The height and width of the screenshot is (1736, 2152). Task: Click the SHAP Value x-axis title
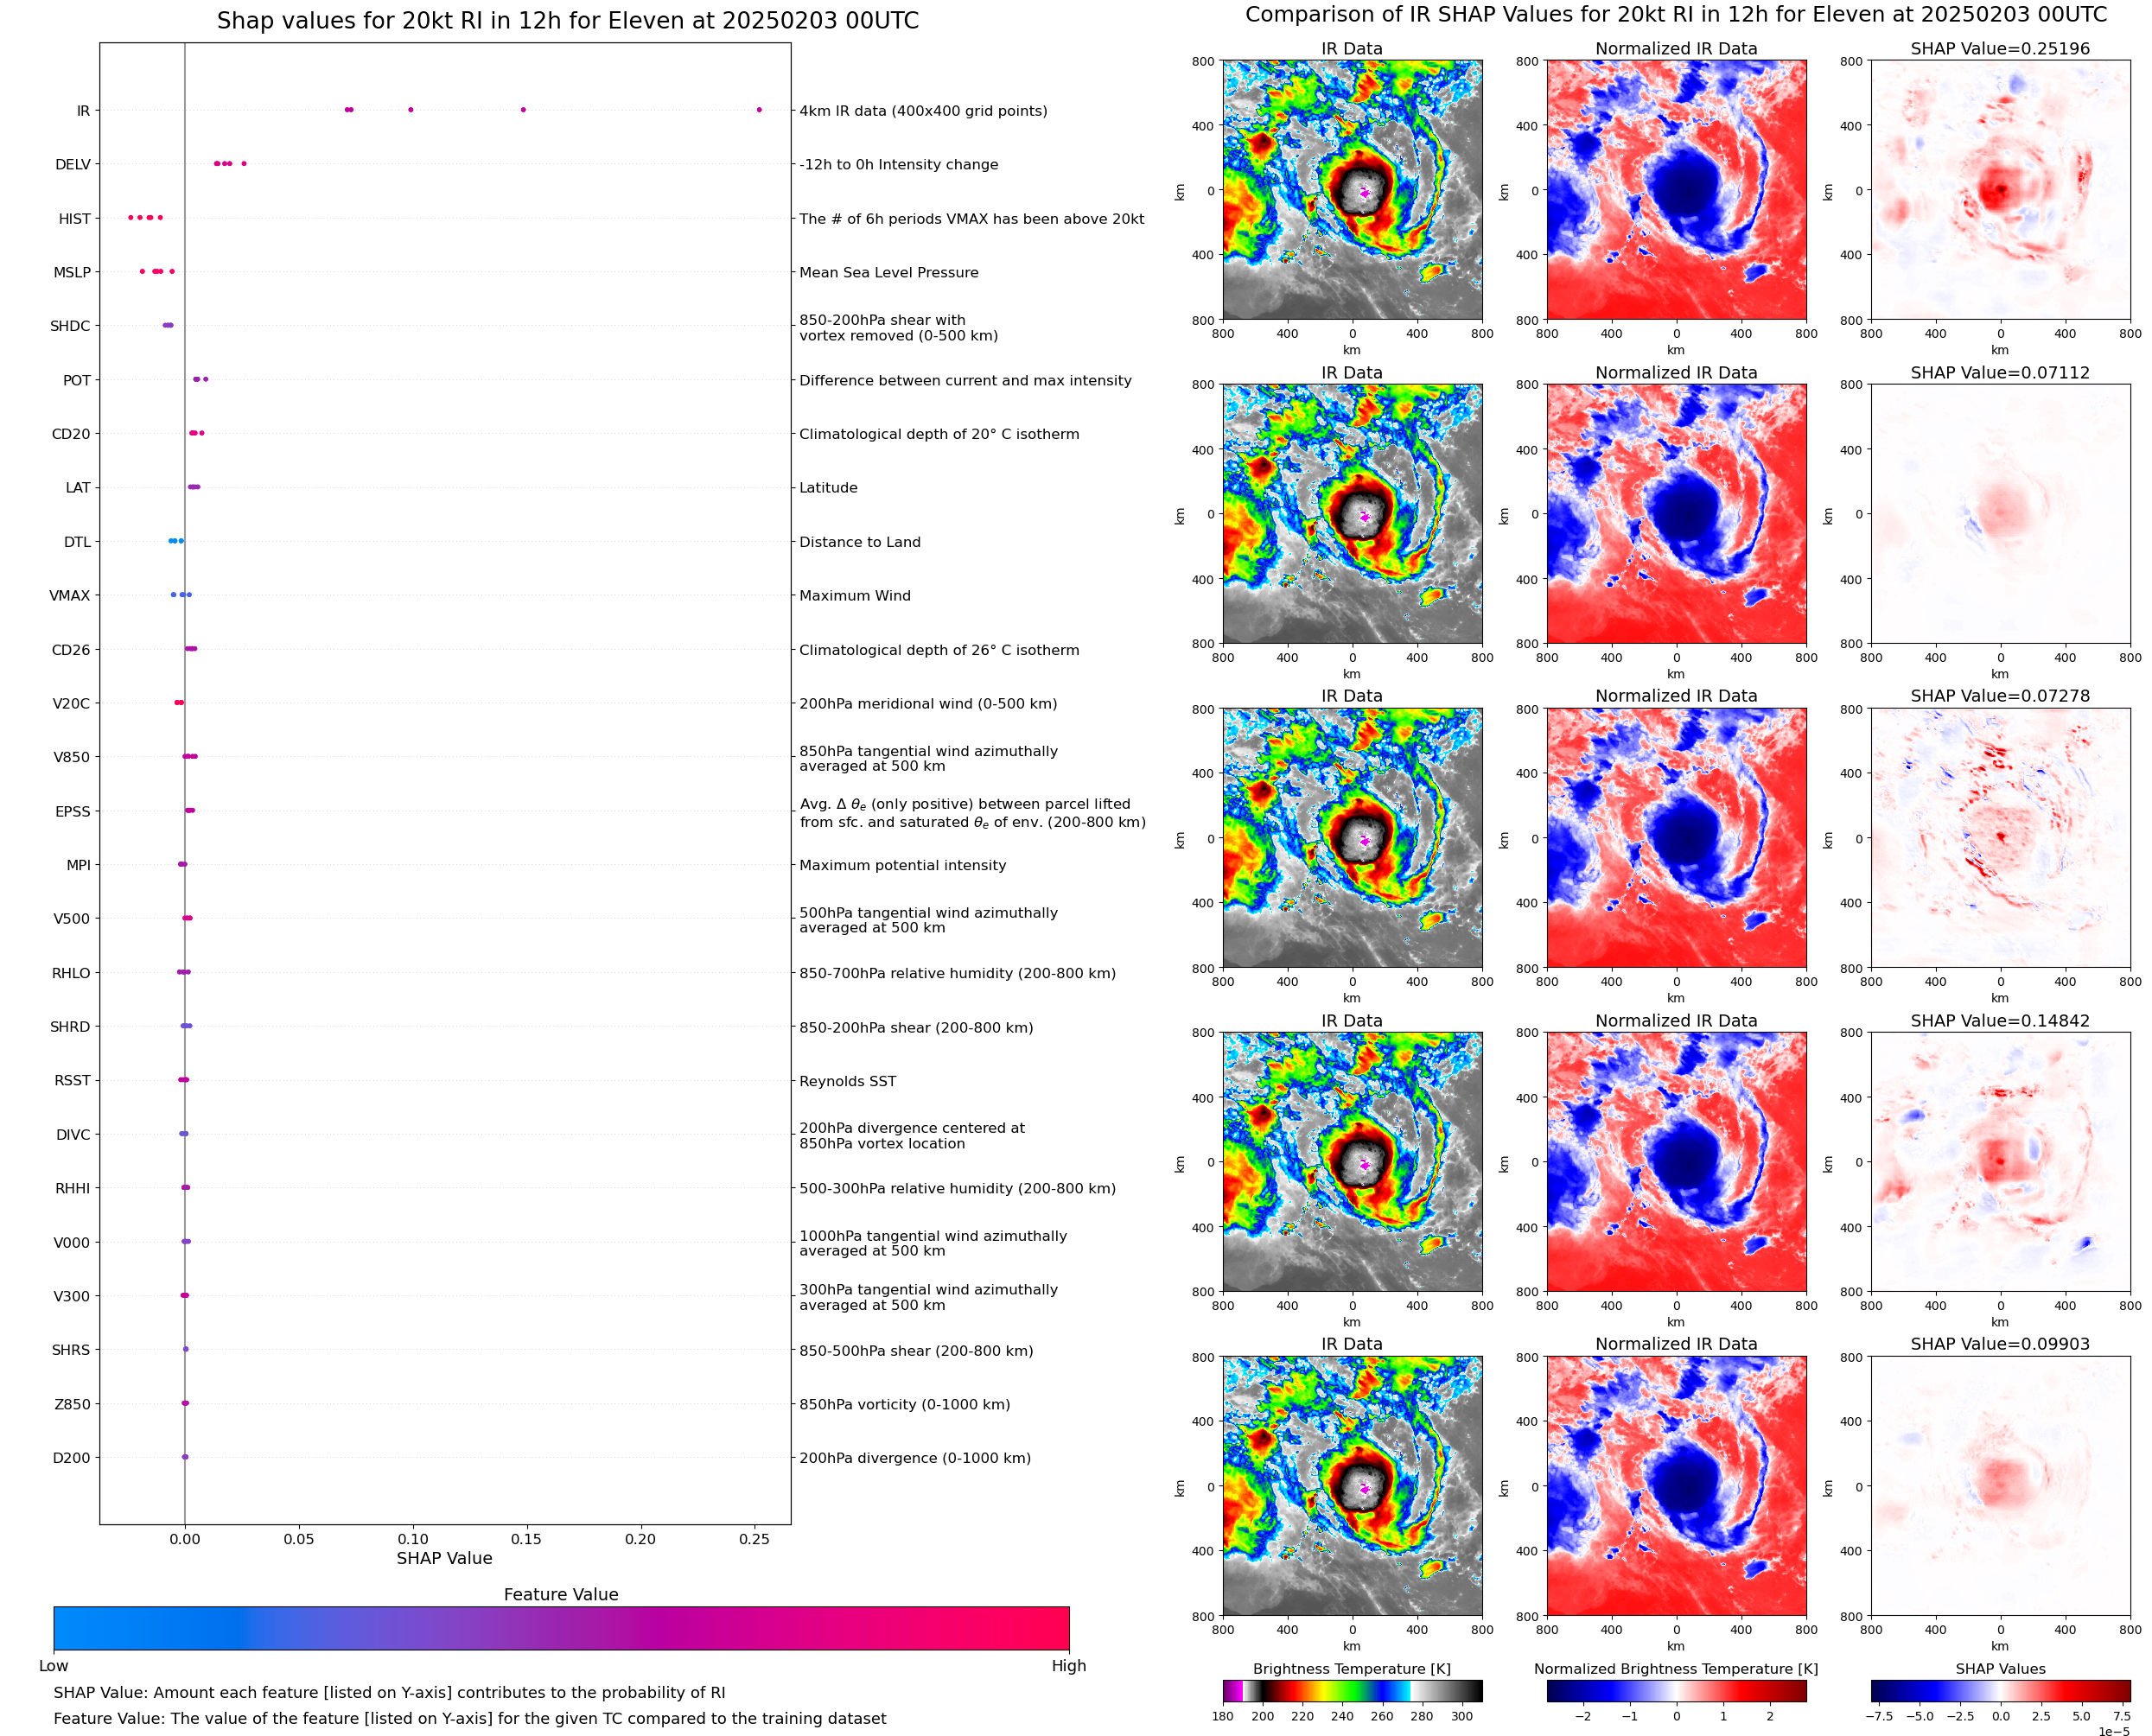444,1559
